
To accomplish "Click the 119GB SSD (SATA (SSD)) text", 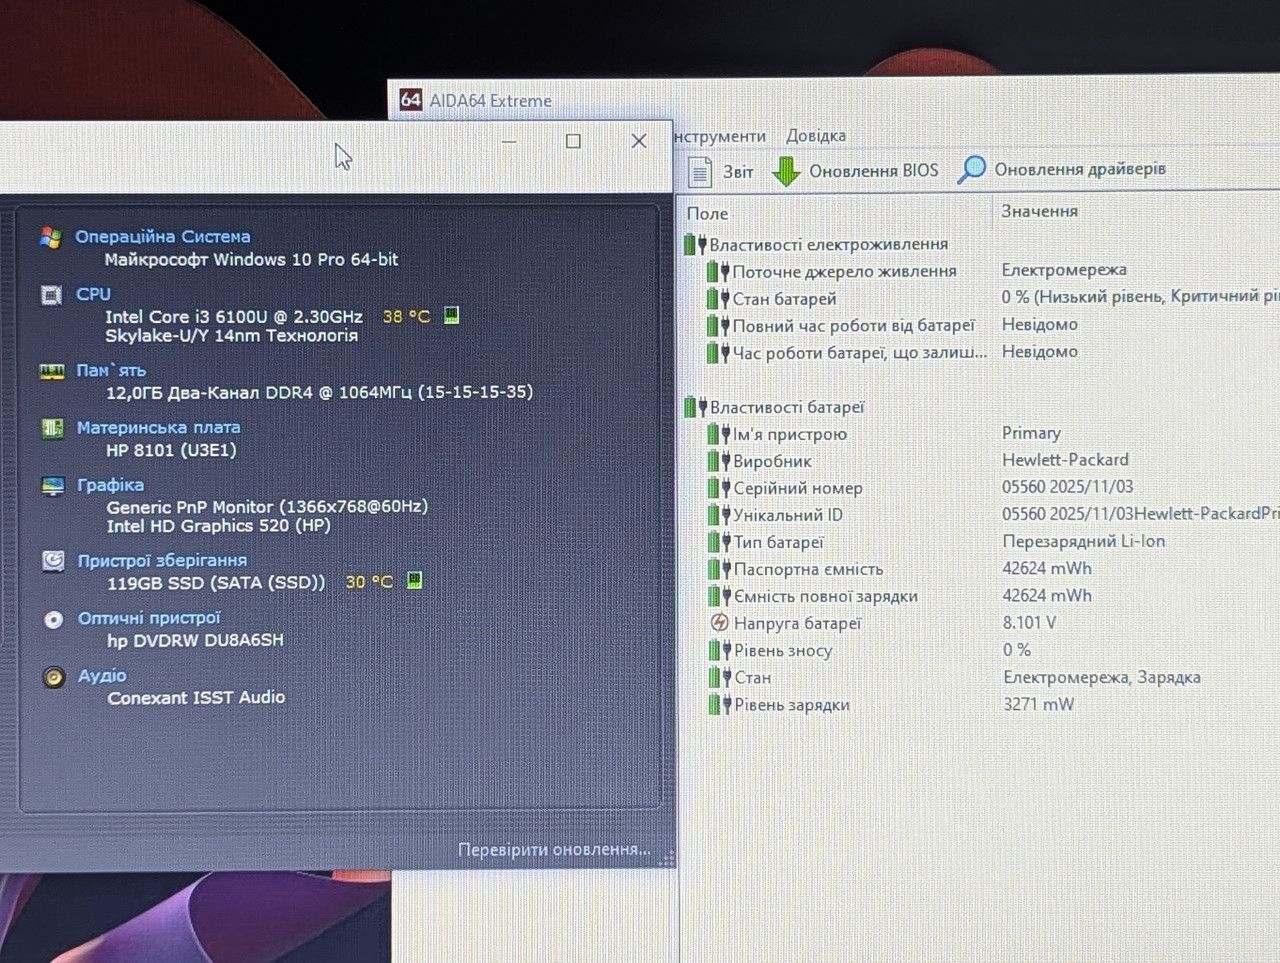I will (x=217, y=582).
